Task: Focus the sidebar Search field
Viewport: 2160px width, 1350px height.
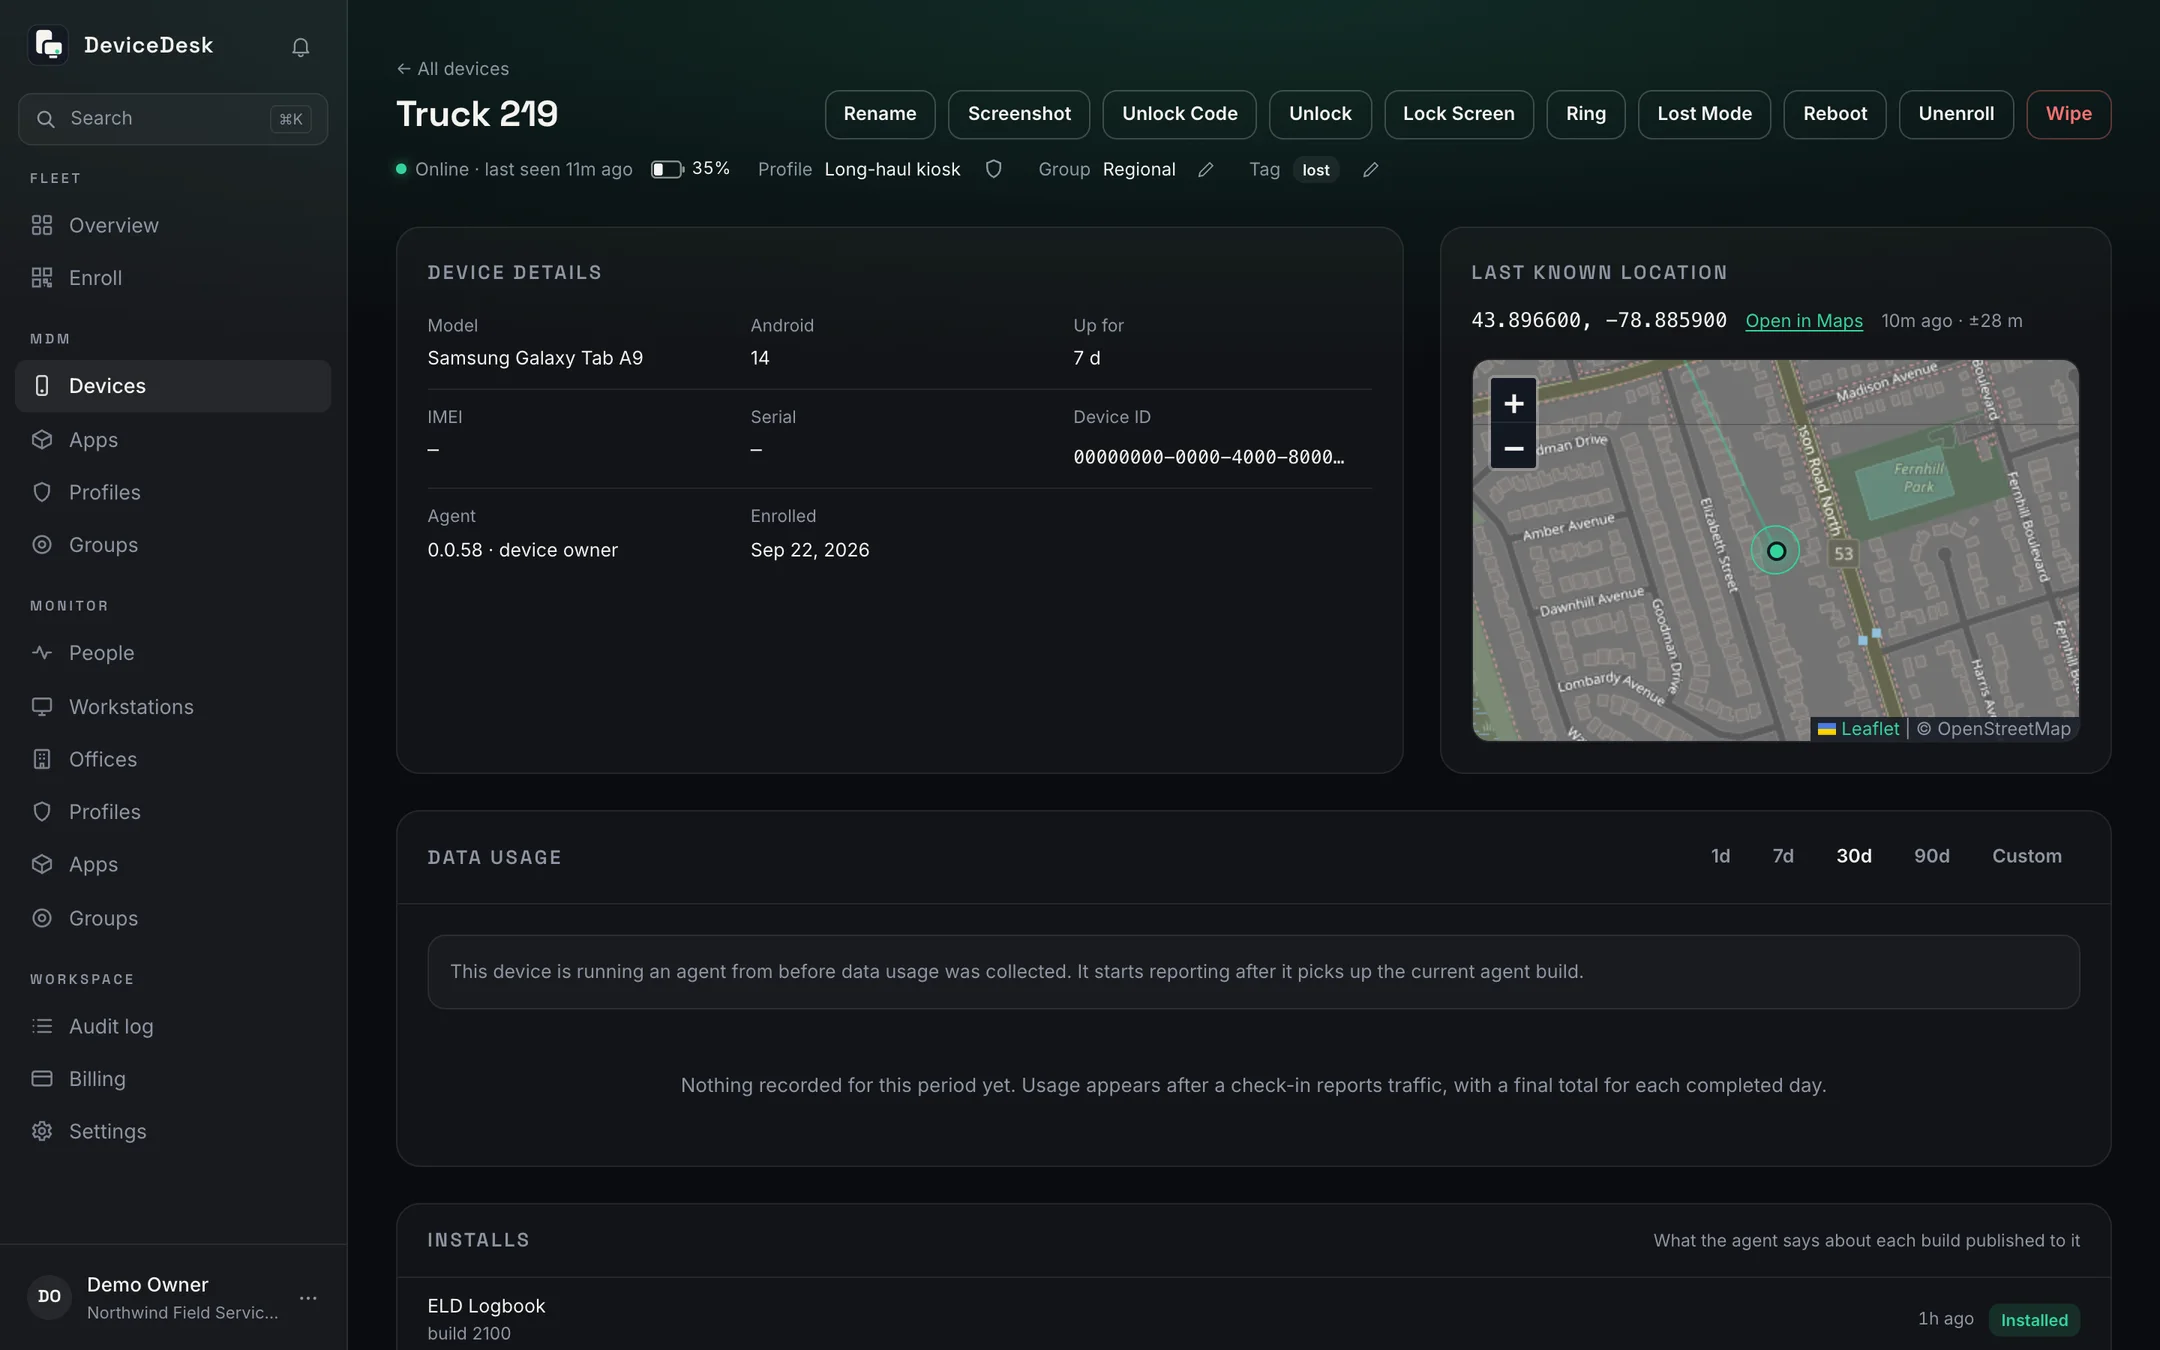Action: pyautogui.click(x=173, y=119)
